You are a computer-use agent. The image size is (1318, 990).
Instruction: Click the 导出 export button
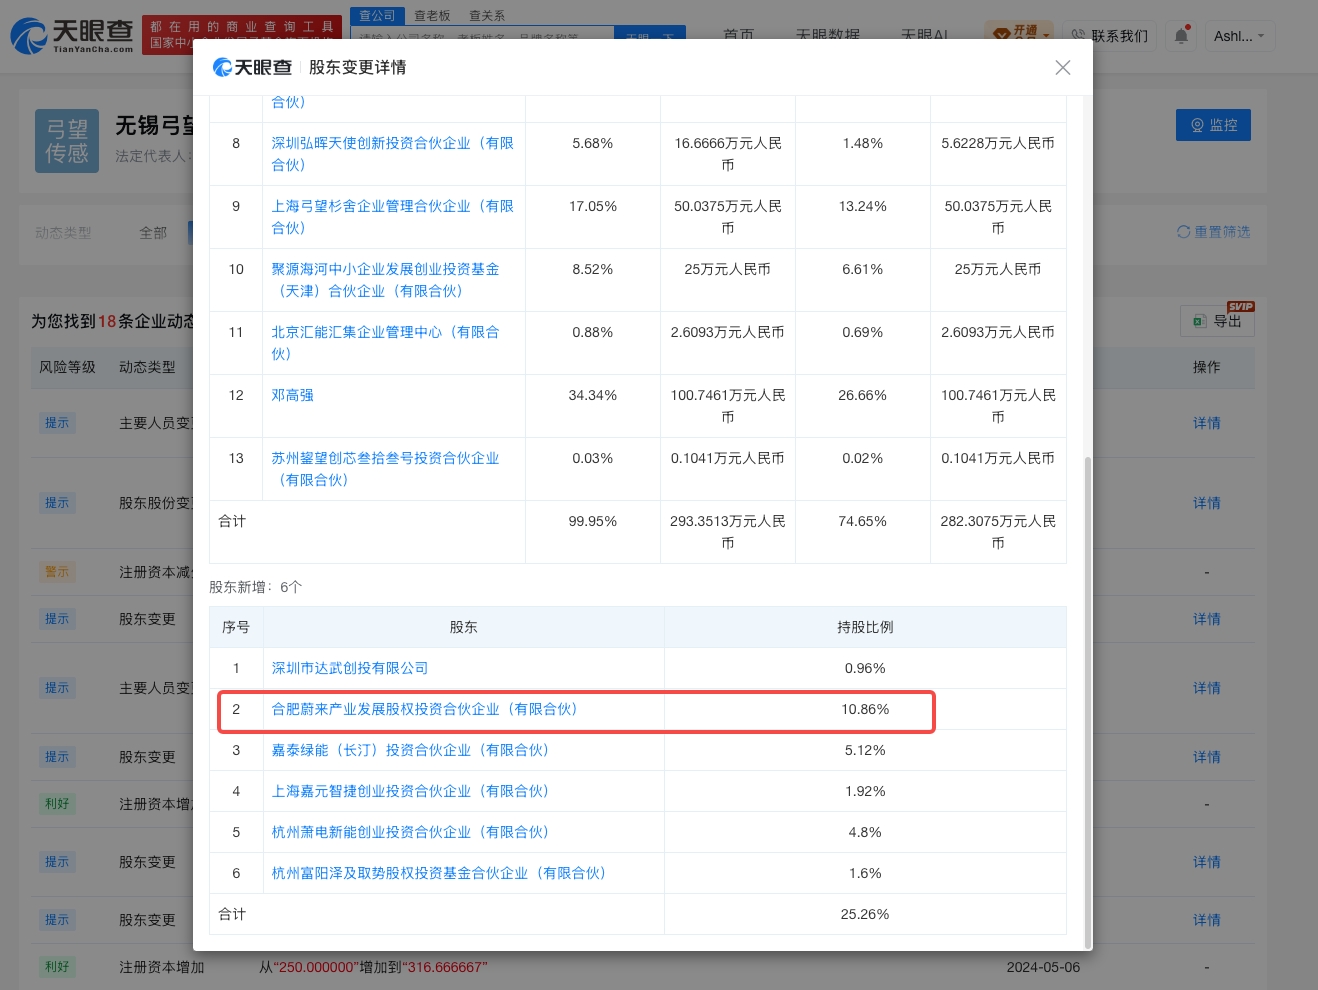pos(1217,321)
